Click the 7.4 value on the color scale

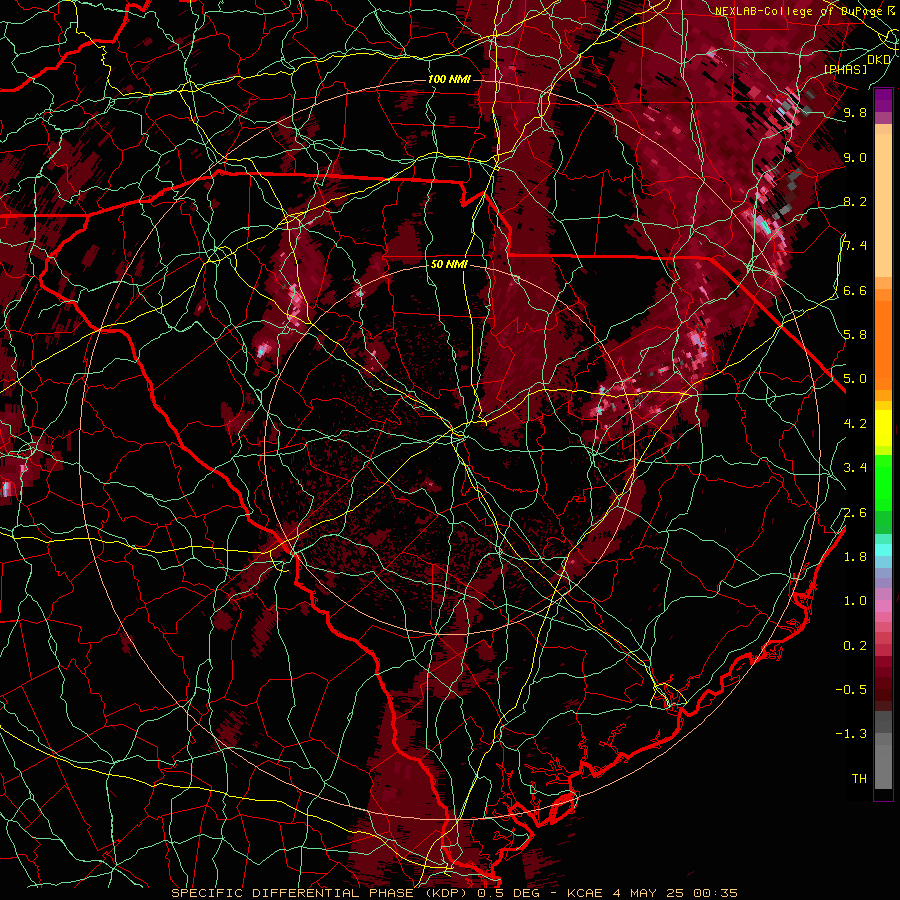pos(855,246)
